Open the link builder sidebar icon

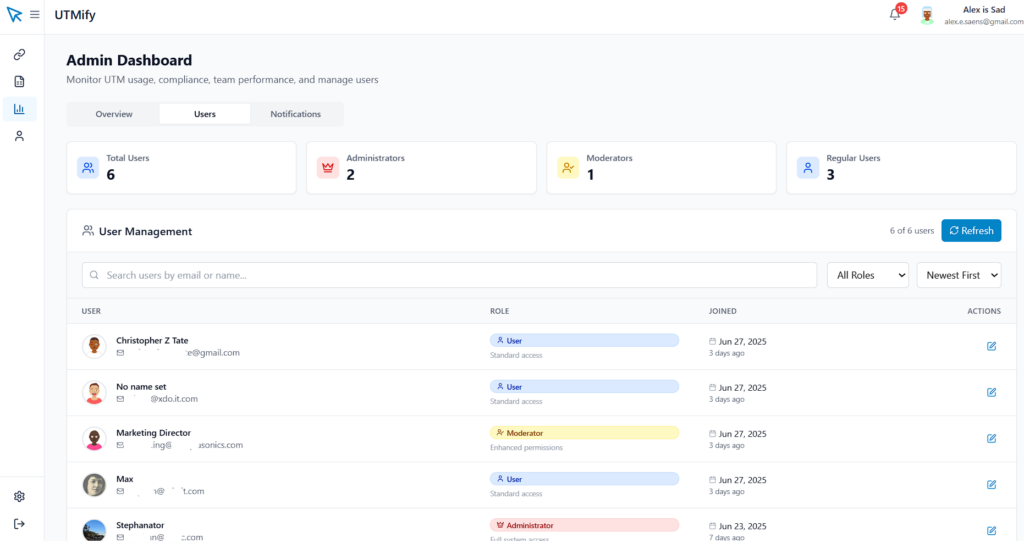(20, 54)
